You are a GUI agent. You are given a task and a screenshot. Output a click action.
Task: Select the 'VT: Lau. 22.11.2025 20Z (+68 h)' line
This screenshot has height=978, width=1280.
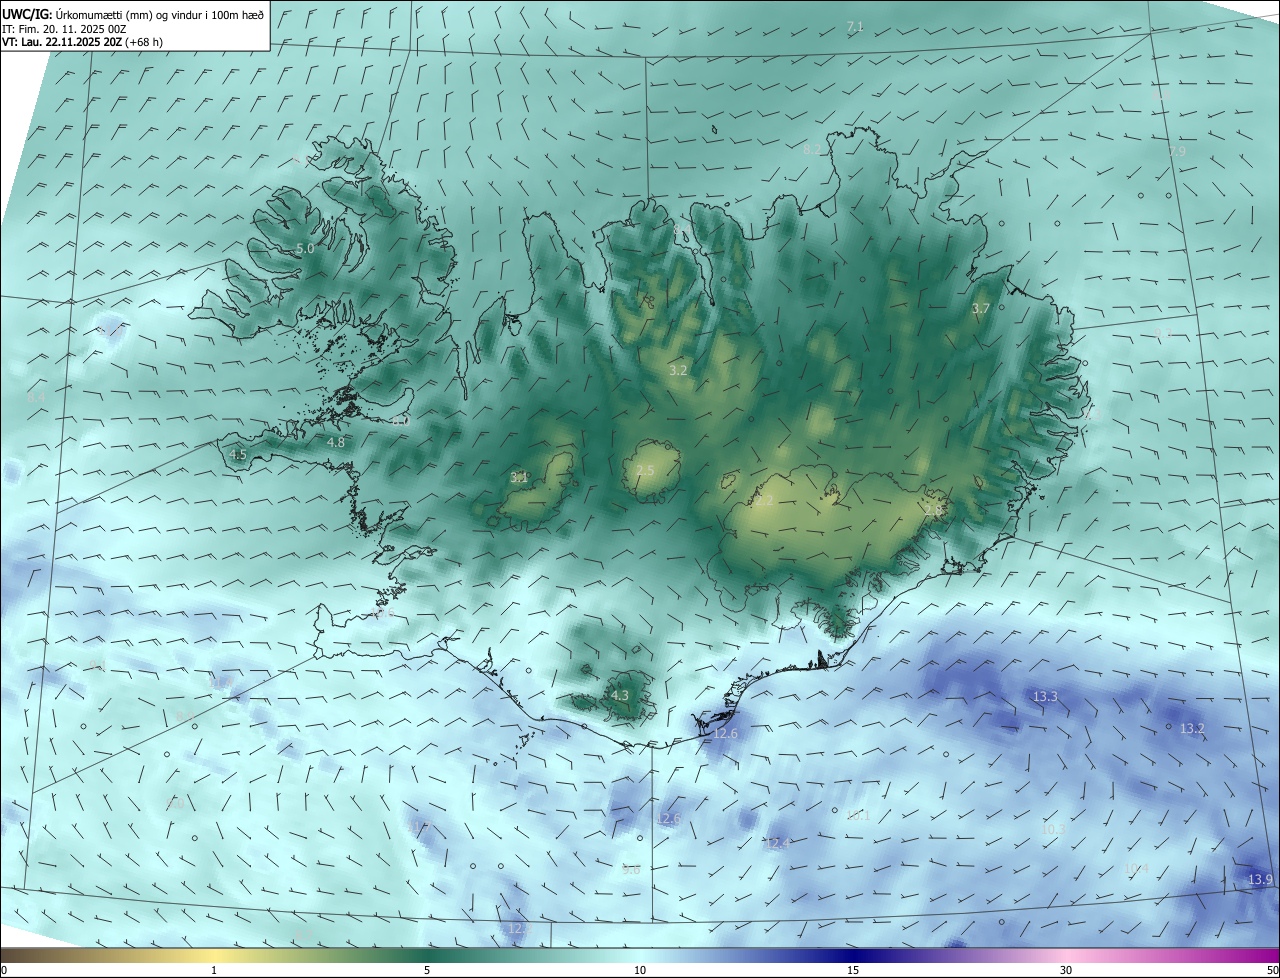coord(84,43)
